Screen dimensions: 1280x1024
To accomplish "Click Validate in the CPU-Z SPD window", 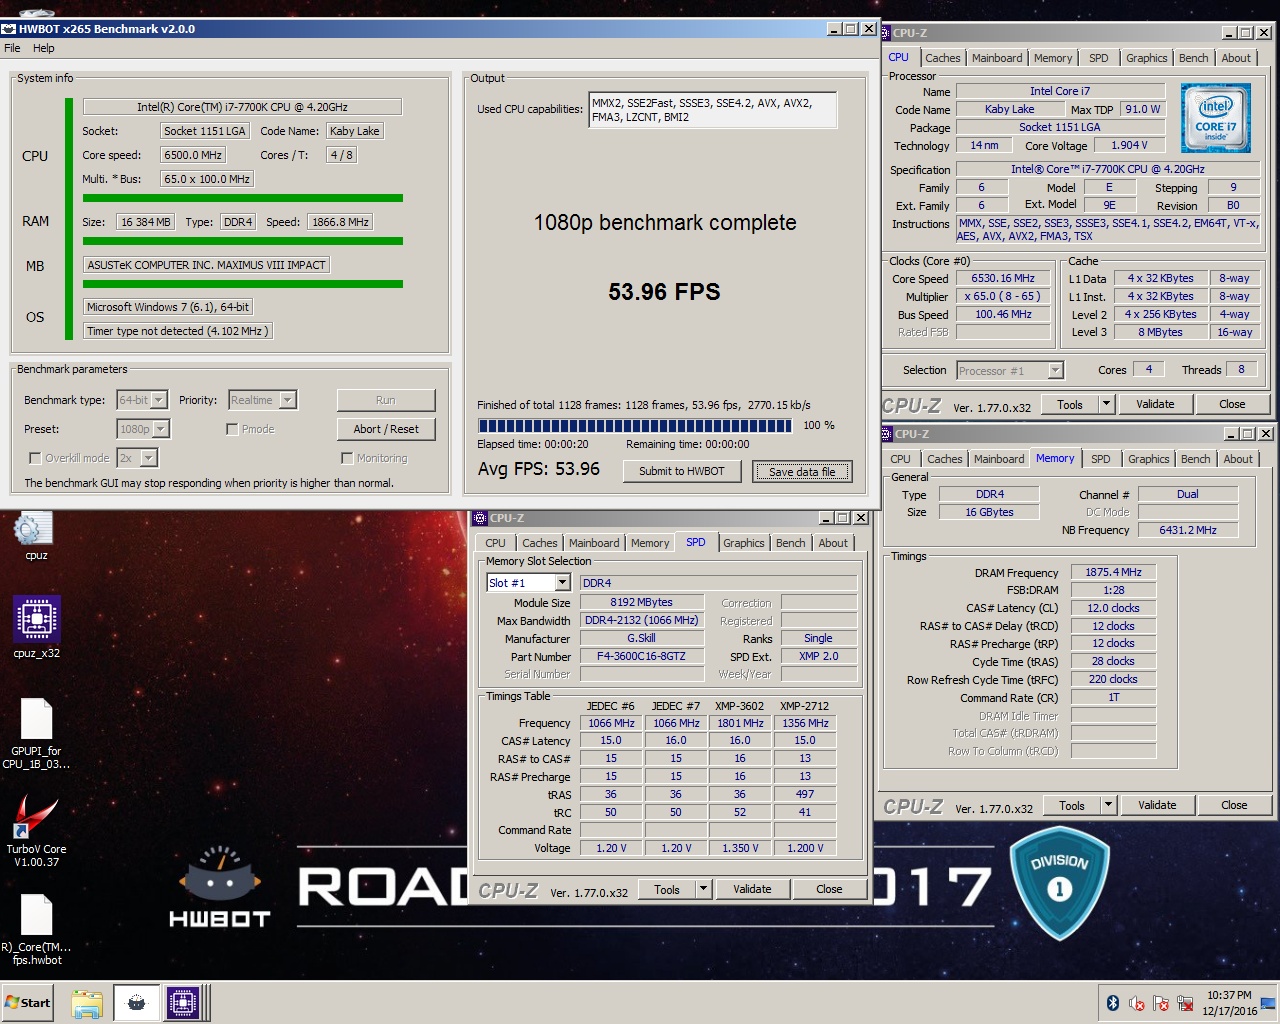I will point(752,889).
